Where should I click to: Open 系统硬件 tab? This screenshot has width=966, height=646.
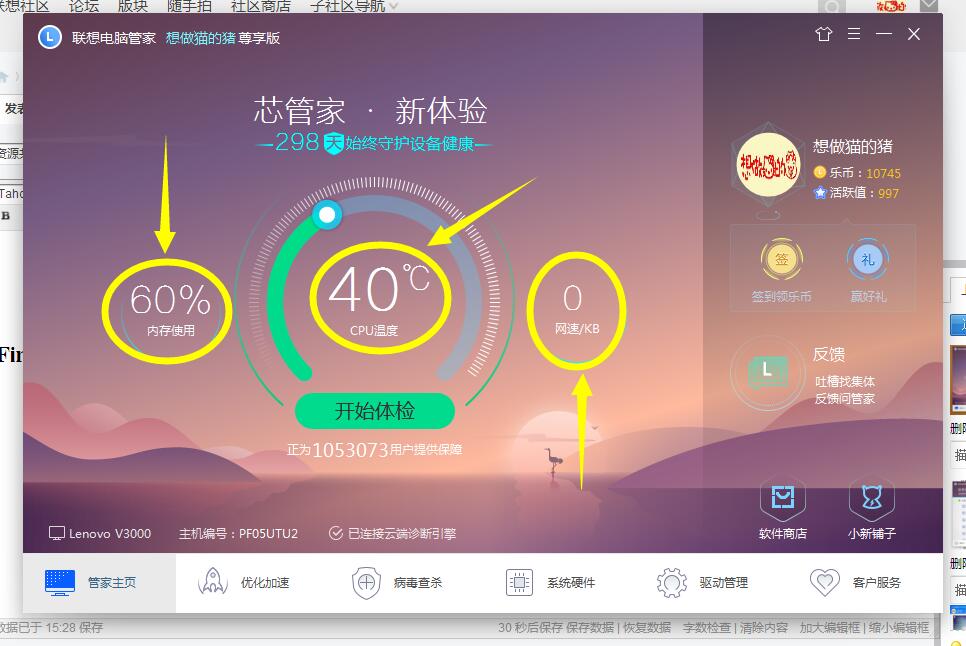coord(550,582)
